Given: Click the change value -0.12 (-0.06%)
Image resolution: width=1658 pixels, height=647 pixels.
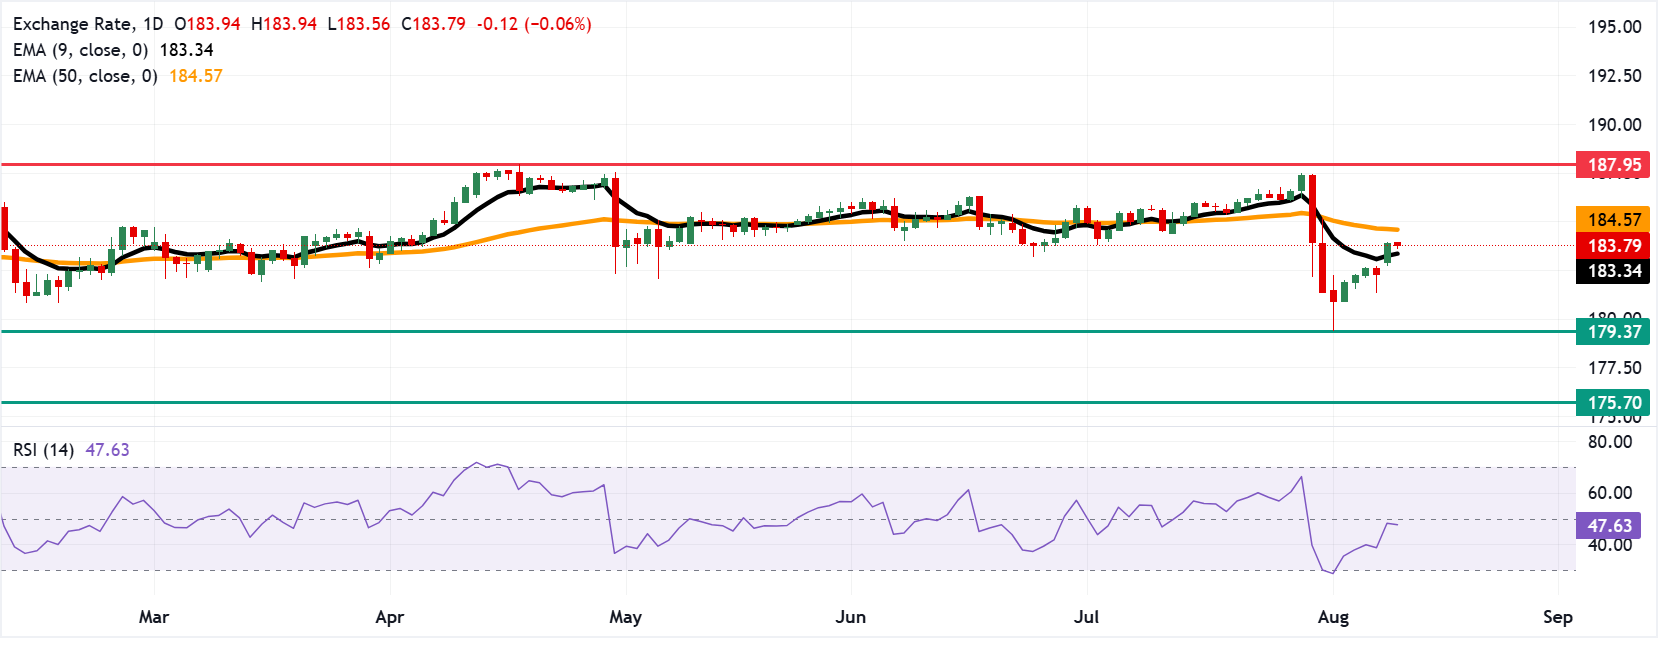Looking at the screenshot, I should pyautogui.click(x=535, y=24).
